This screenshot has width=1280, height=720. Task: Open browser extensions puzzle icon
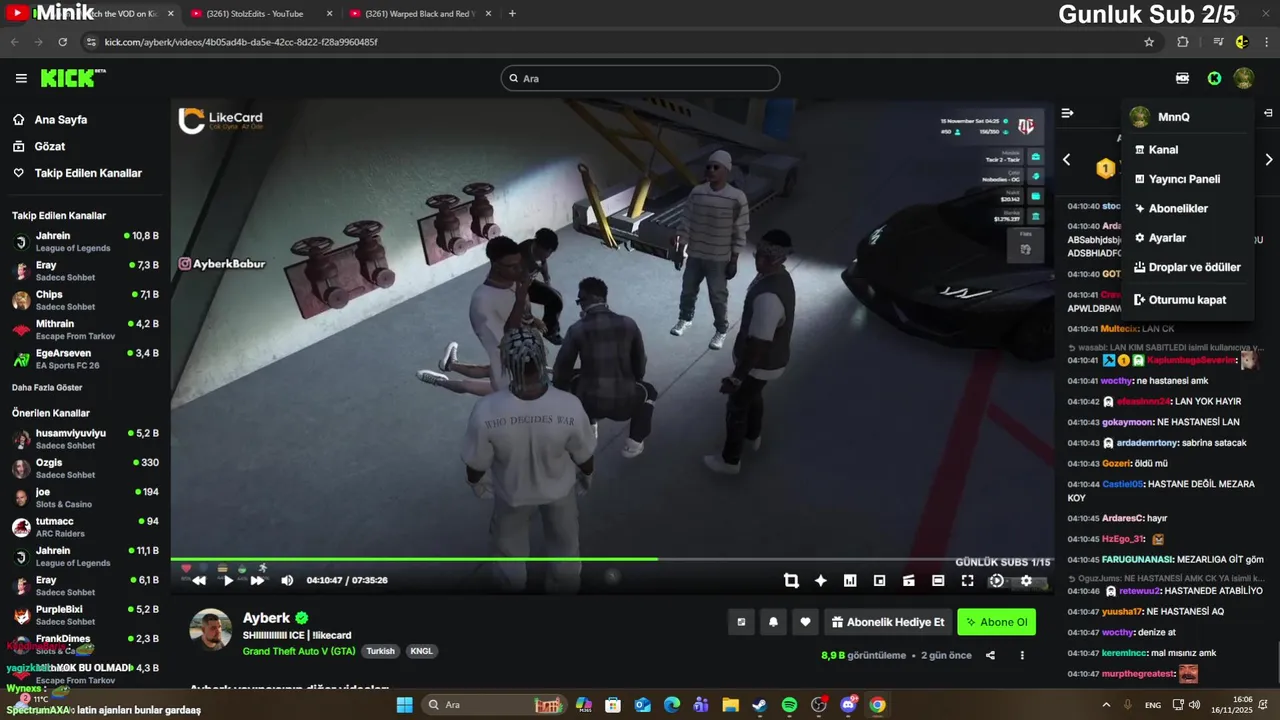click(x=1183, y=42)
